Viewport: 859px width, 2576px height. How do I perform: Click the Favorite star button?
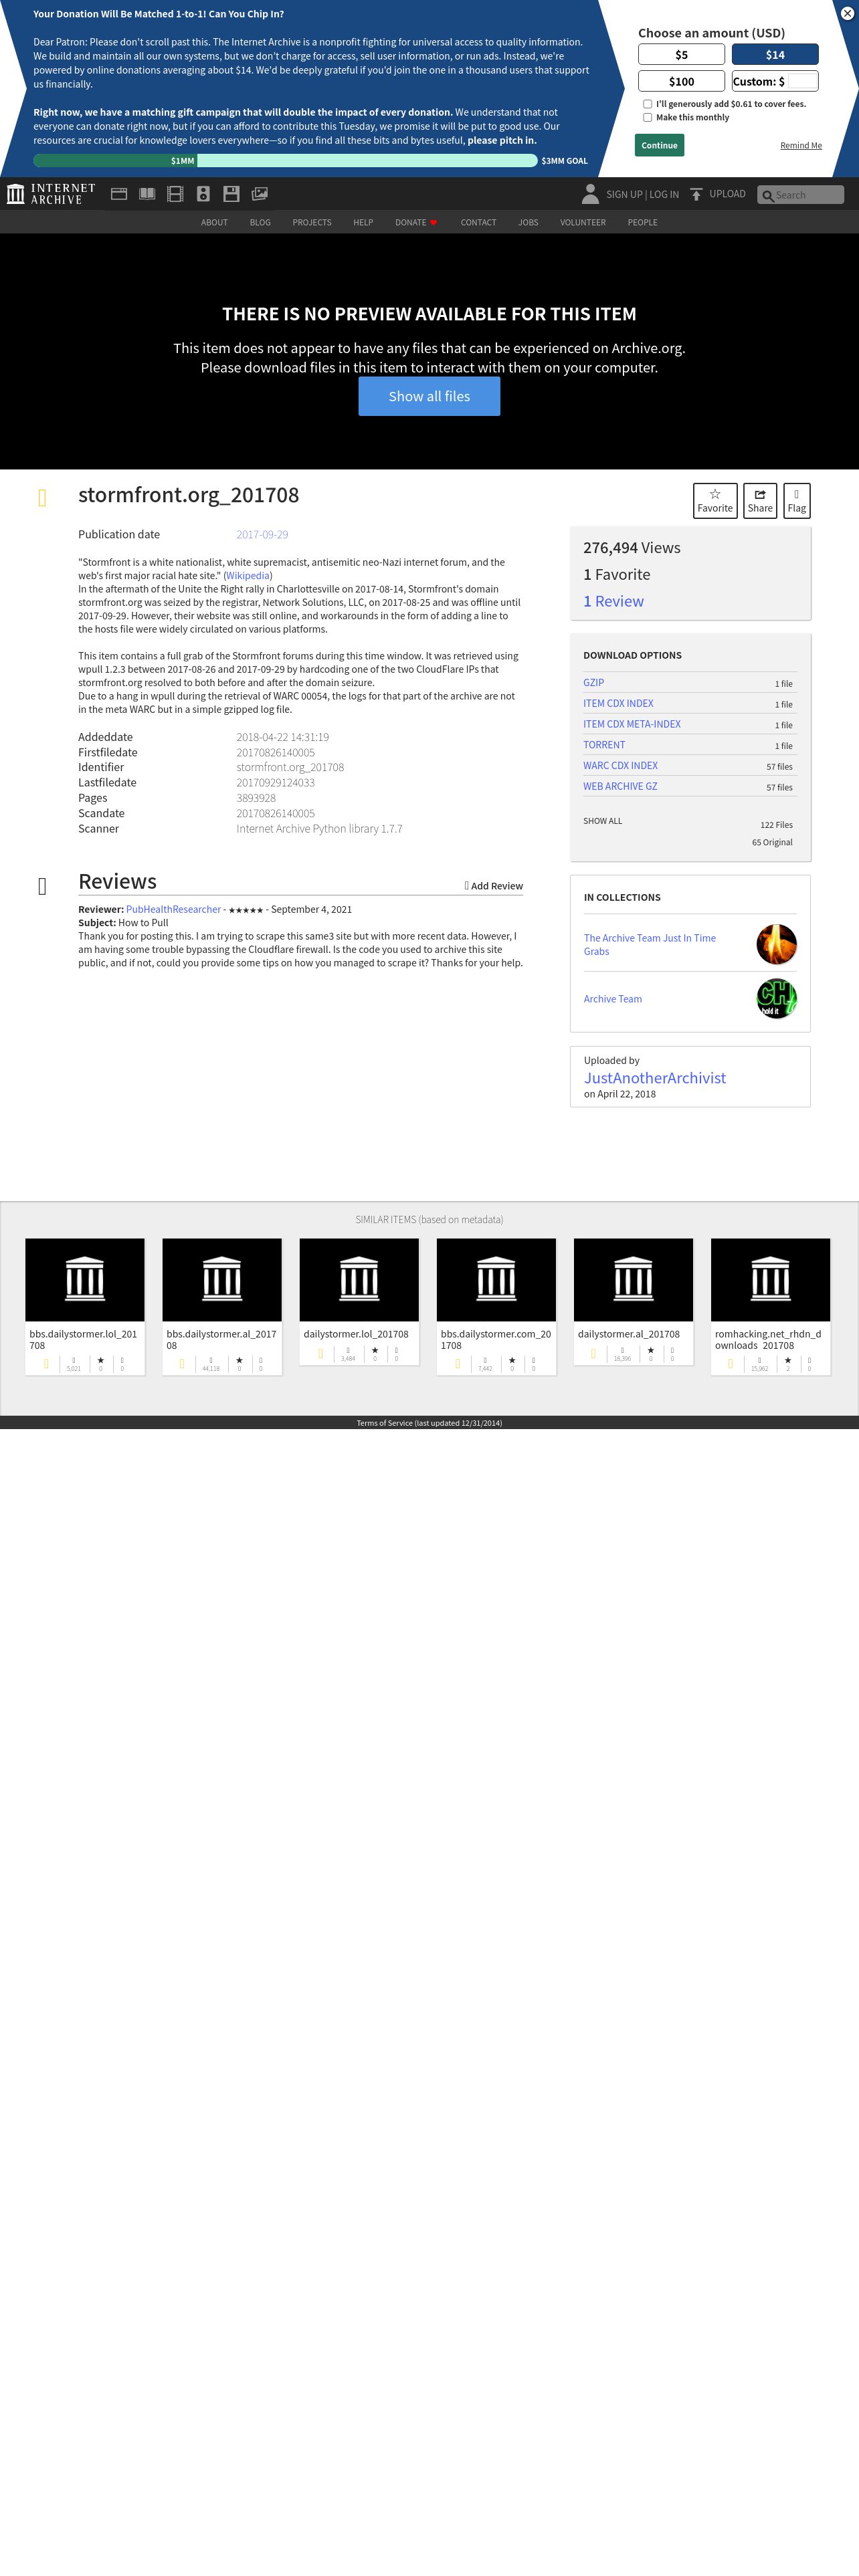715,500
